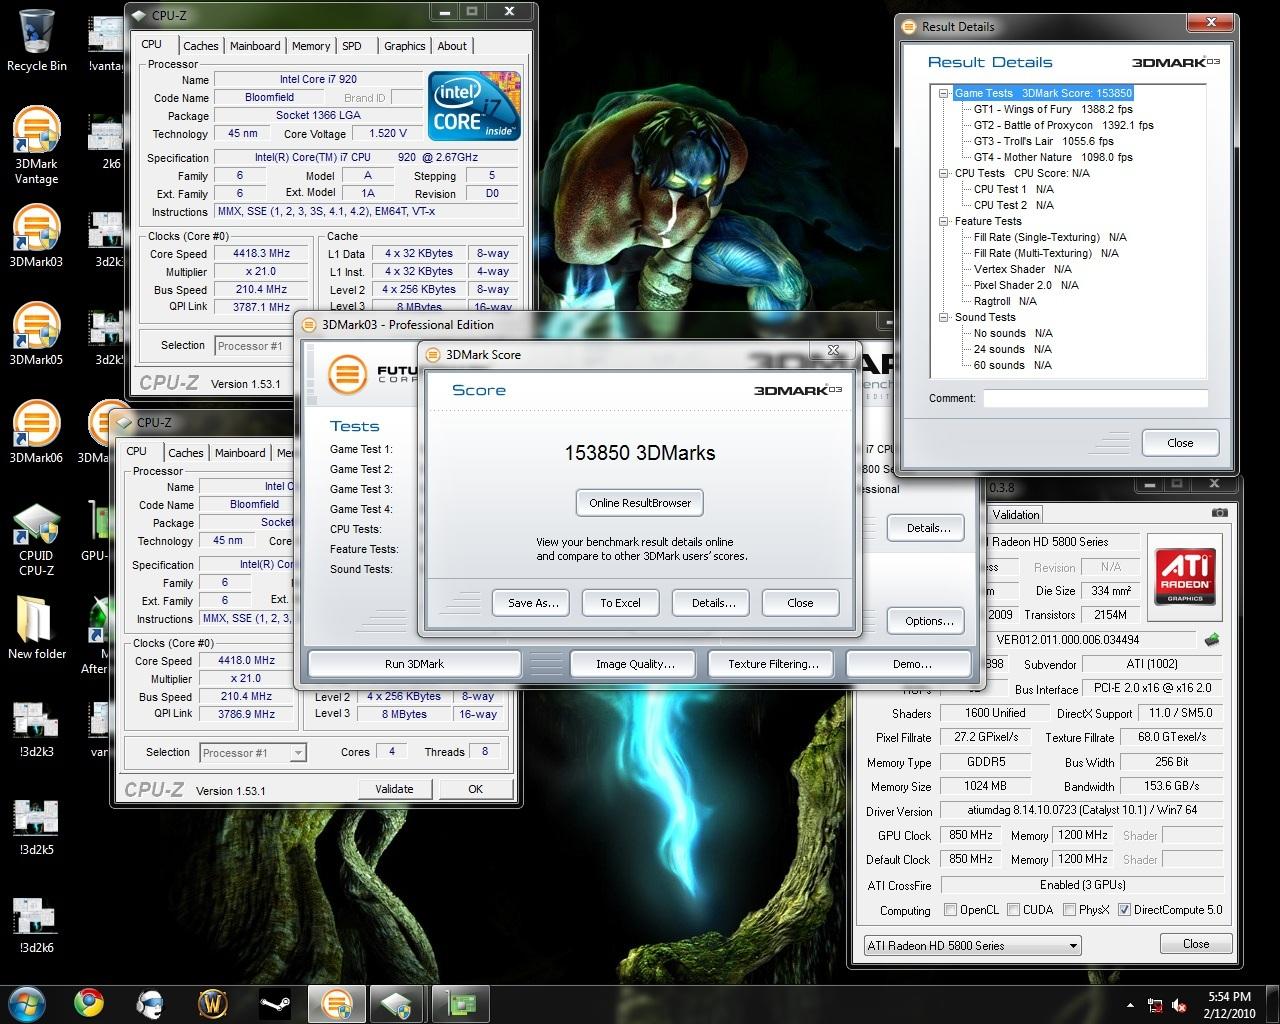Collapse the Game Tests tree node
Screen dimensions: 1280x1024
click(943, 93)
